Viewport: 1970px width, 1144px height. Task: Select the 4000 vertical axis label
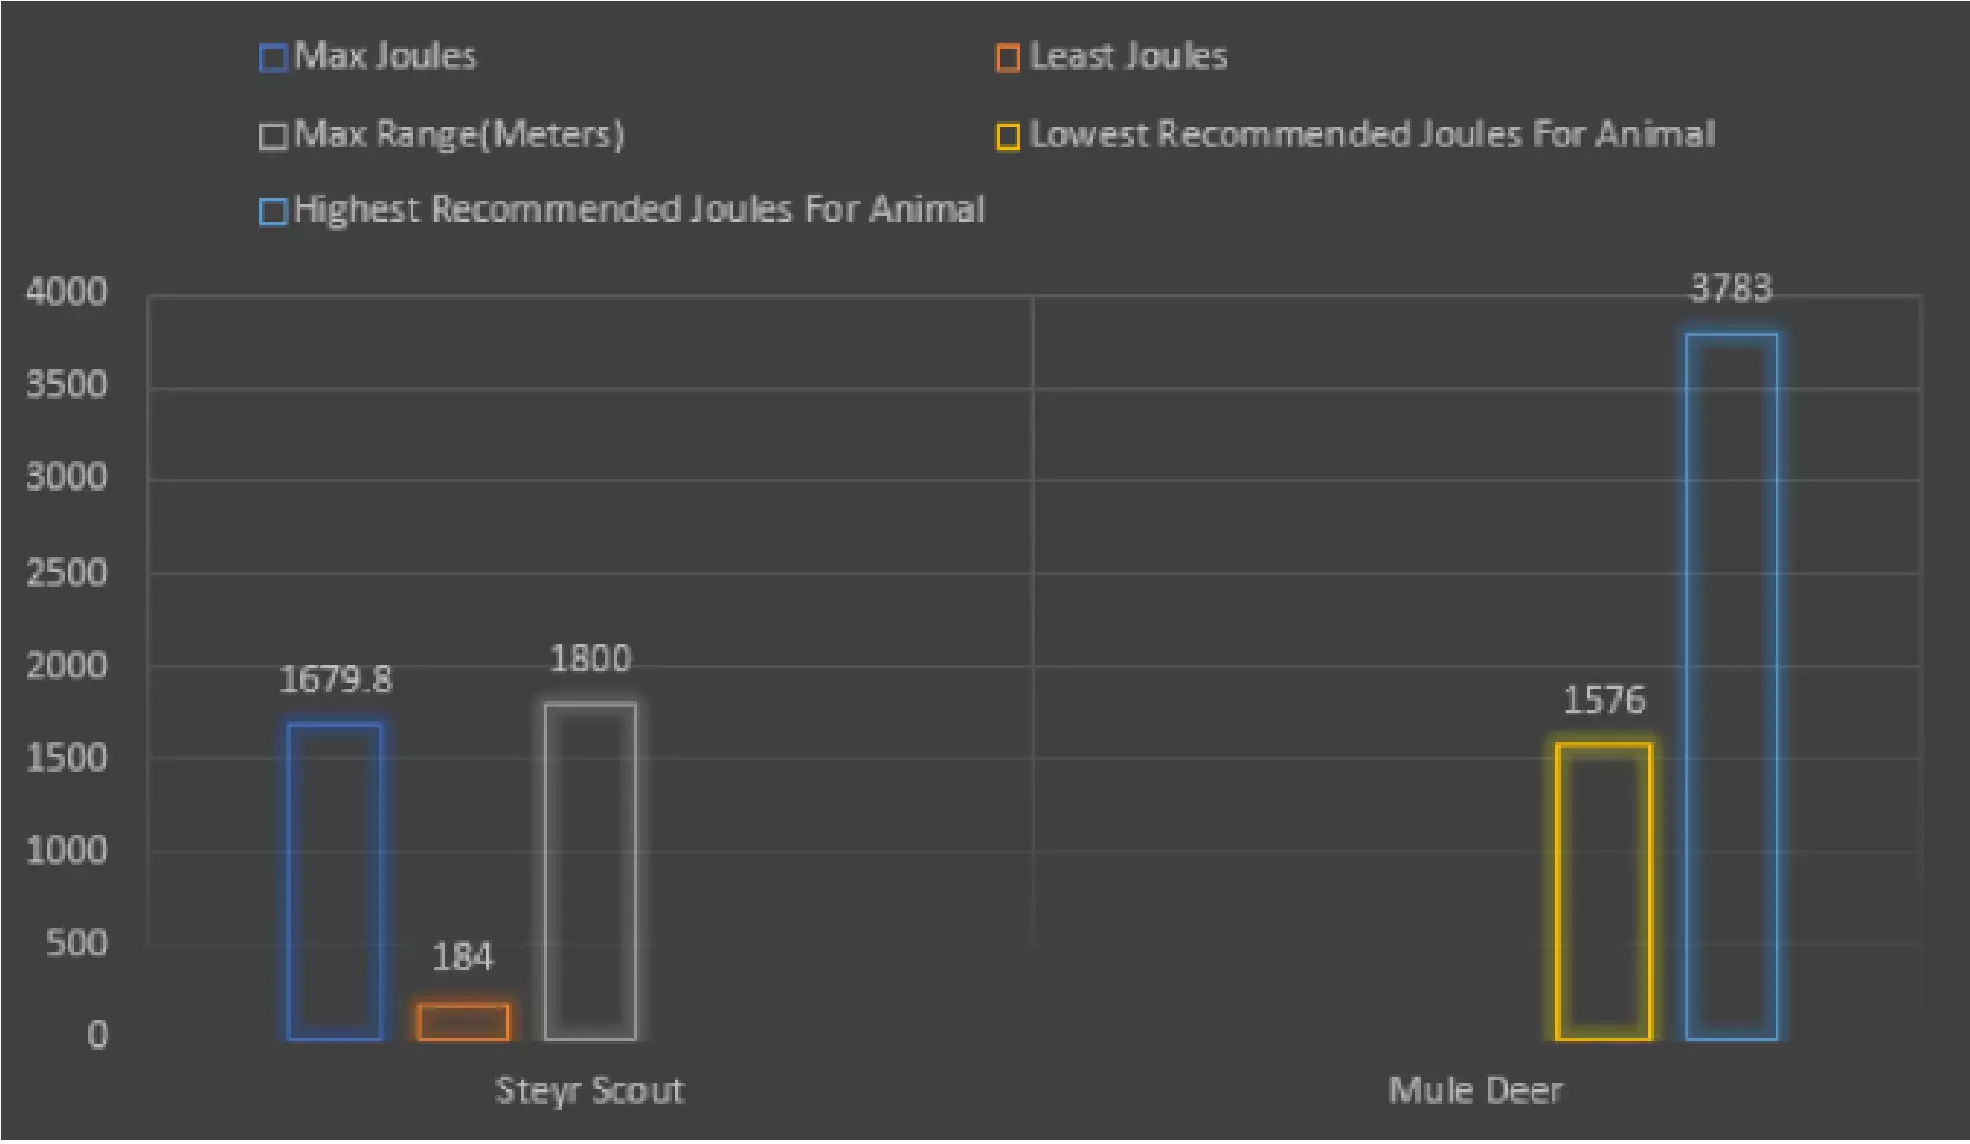tap(67, 292)
